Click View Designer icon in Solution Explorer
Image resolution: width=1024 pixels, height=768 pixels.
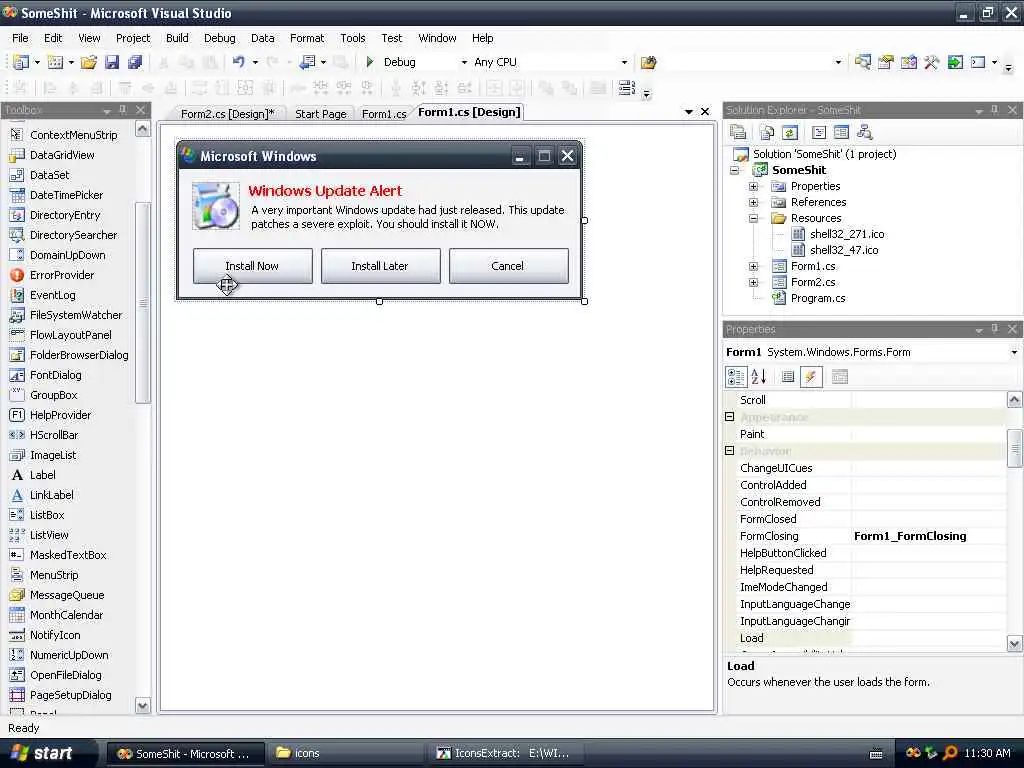(841, 133)
